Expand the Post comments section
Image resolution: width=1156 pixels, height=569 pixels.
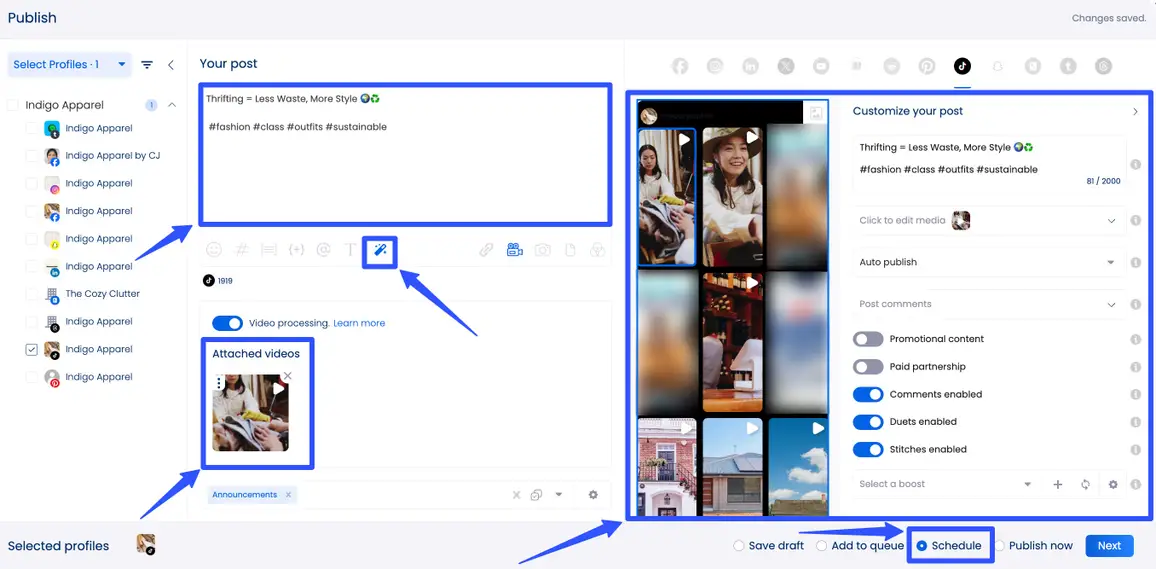click(985, 304)
